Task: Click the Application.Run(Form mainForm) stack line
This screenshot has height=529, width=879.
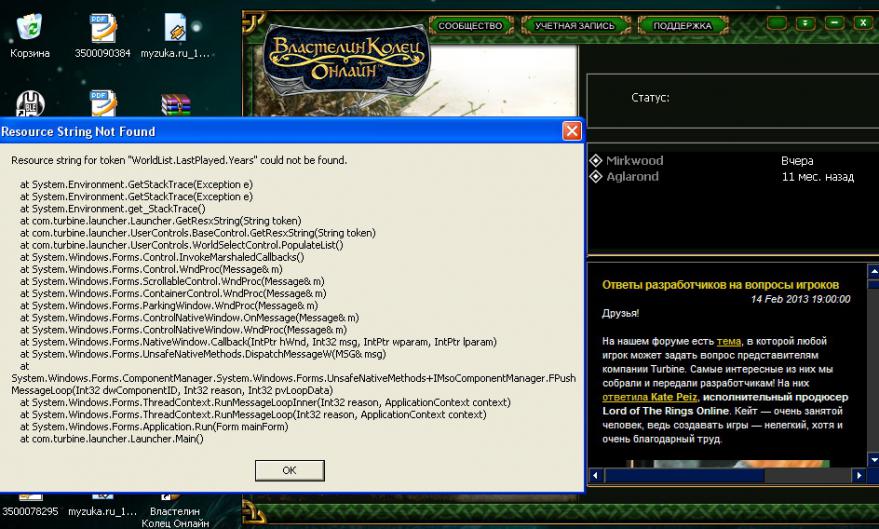Action: pos(154,426)
